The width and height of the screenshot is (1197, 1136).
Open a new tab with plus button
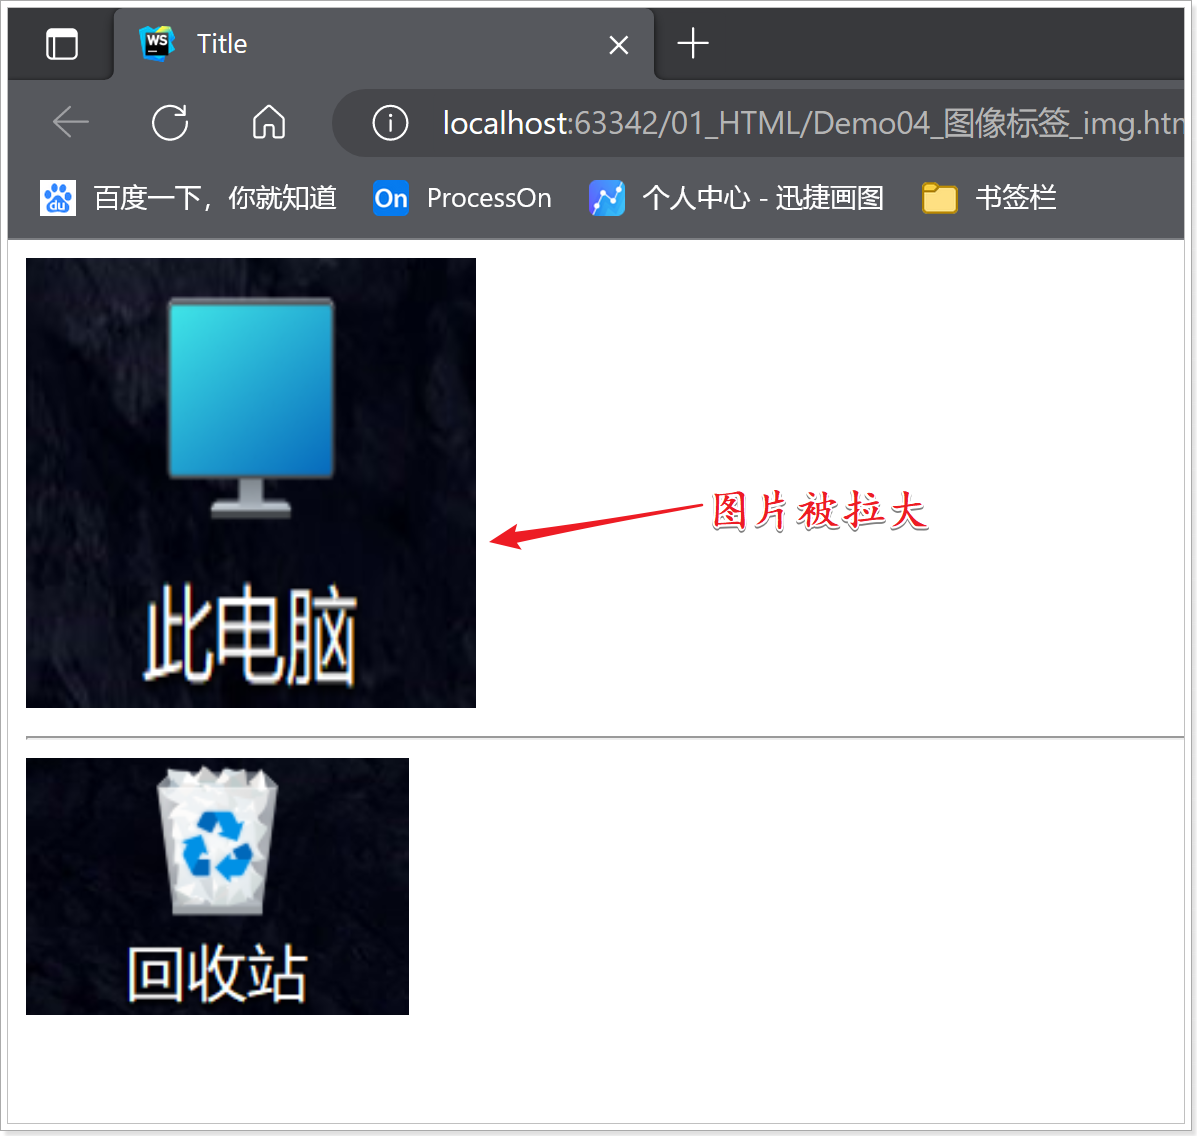693,44
